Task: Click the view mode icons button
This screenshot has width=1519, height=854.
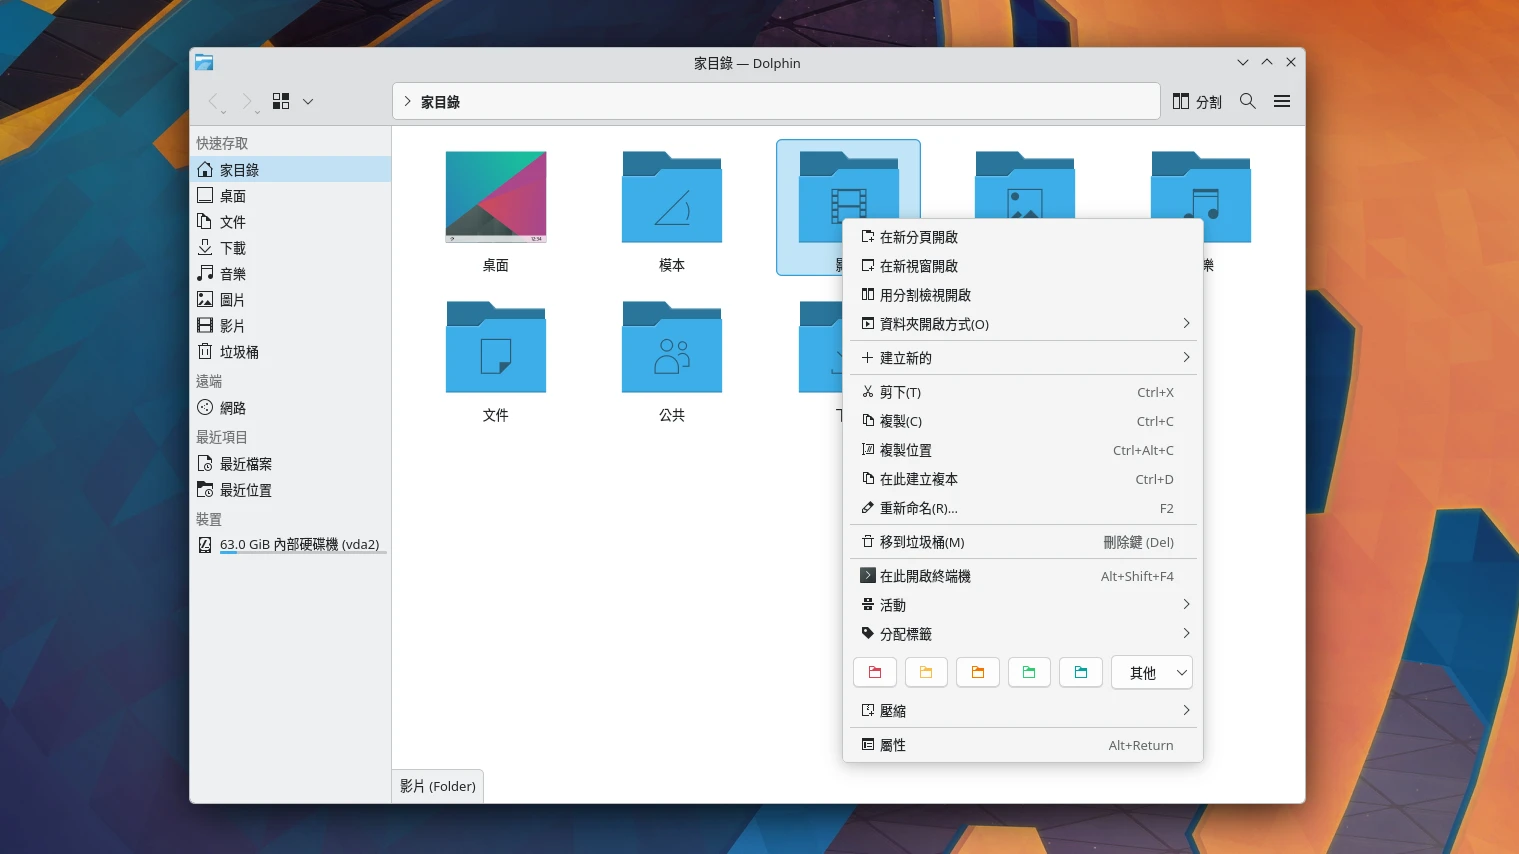Action: [x=281, y=101]
